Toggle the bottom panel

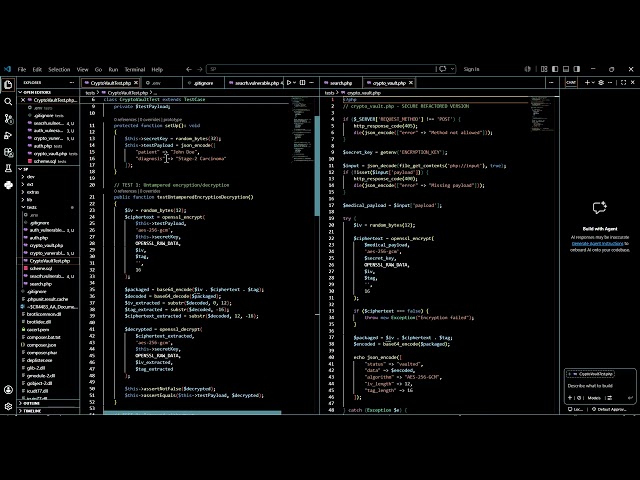(x=566, y=69)
